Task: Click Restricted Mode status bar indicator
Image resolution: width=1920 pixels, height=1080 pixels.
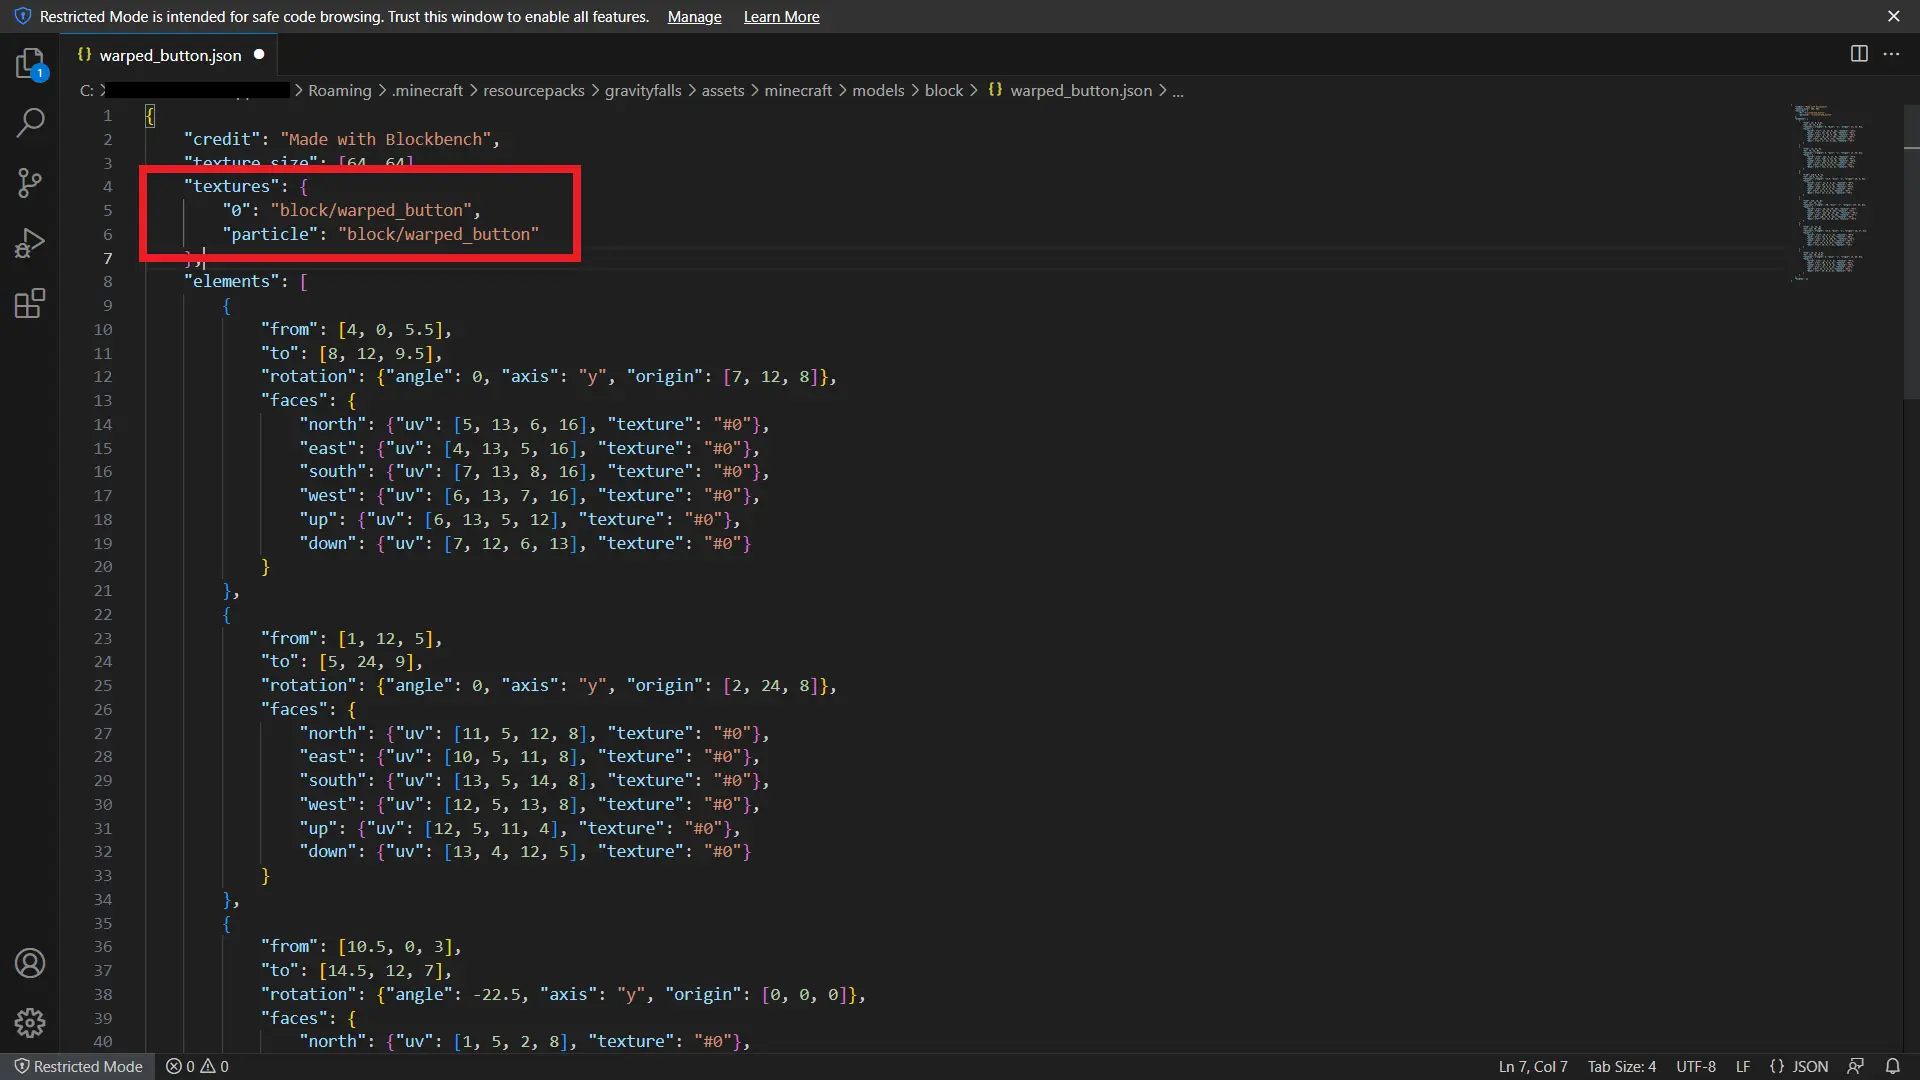Action: pos(78,1066)
